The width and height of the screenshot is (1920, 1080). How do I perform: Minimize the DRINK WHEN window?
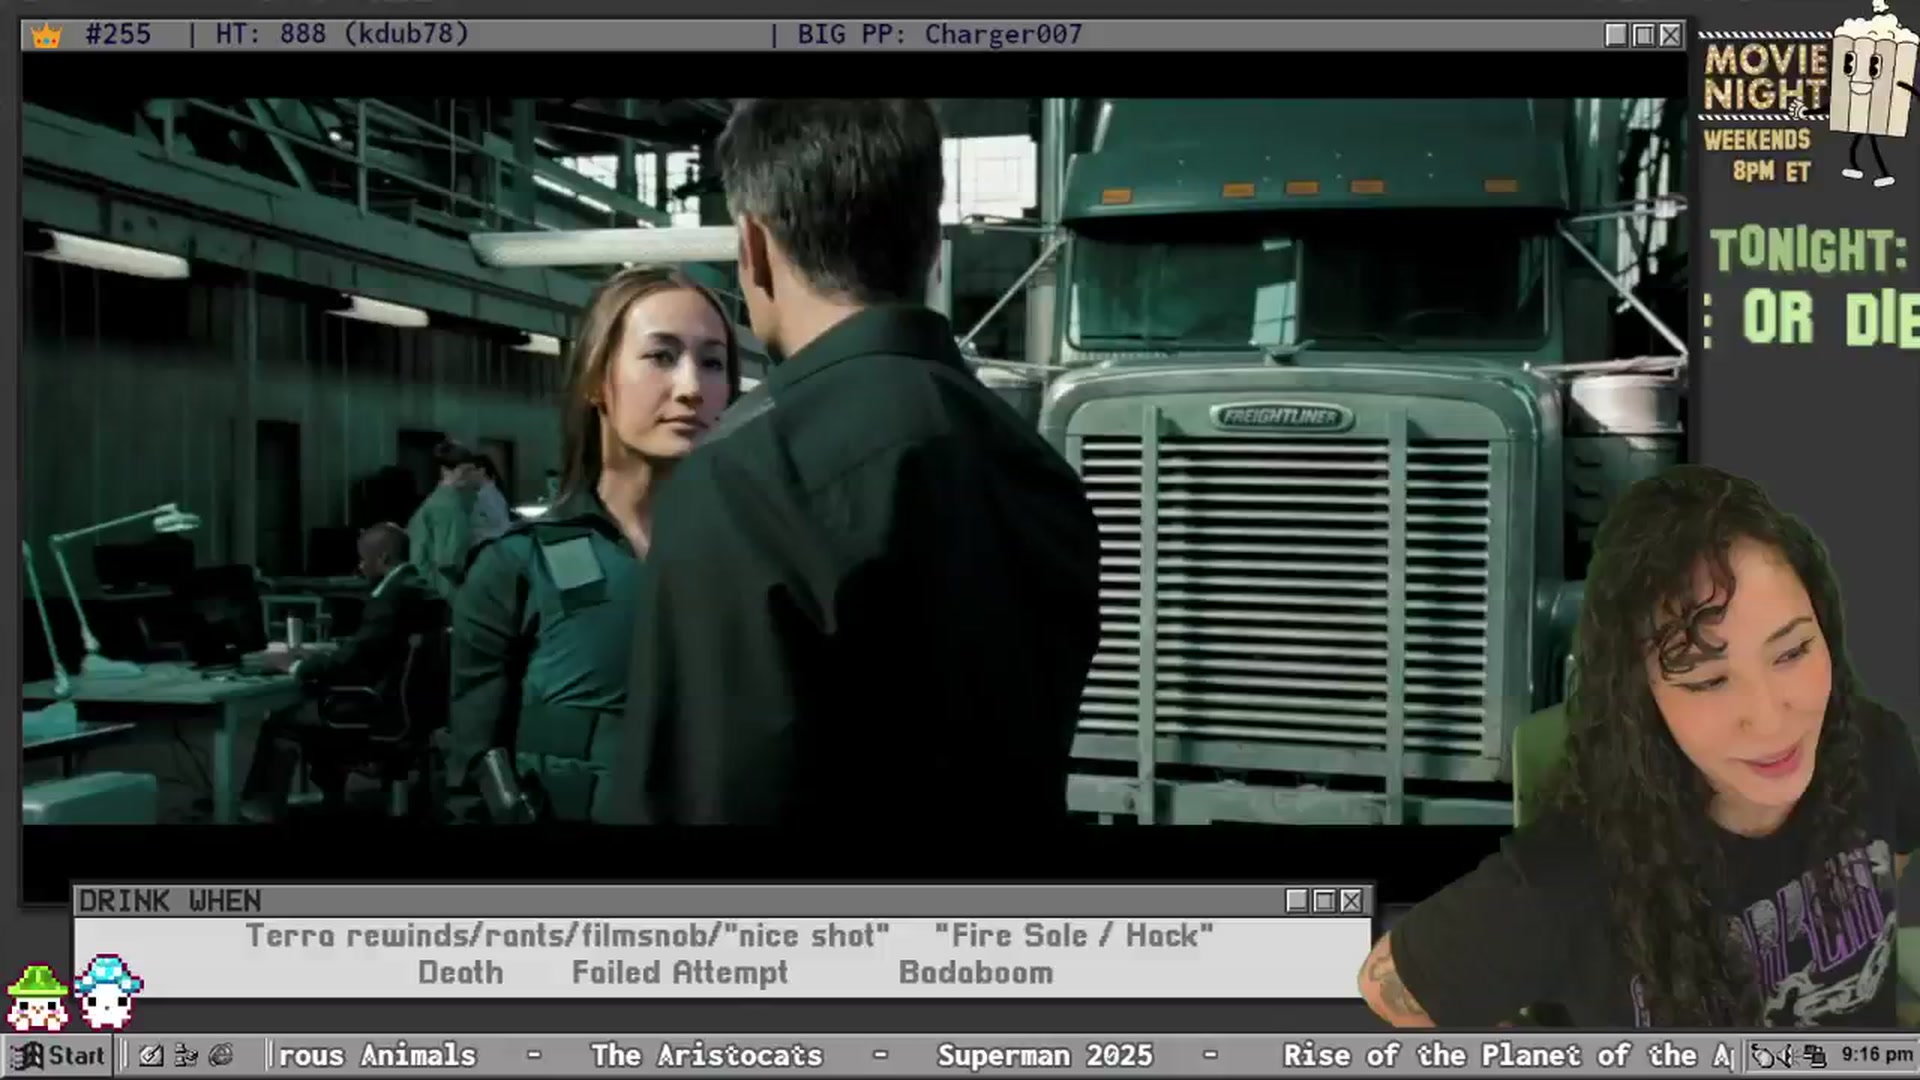(x=1297, y=901)
